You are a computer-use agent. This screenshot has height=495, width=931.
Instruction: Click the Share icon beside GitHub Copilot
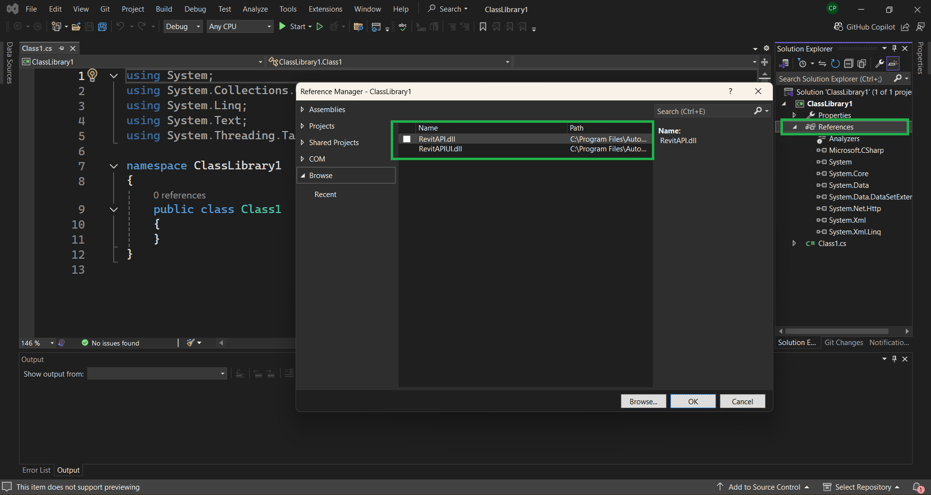[x=905, y=27]
